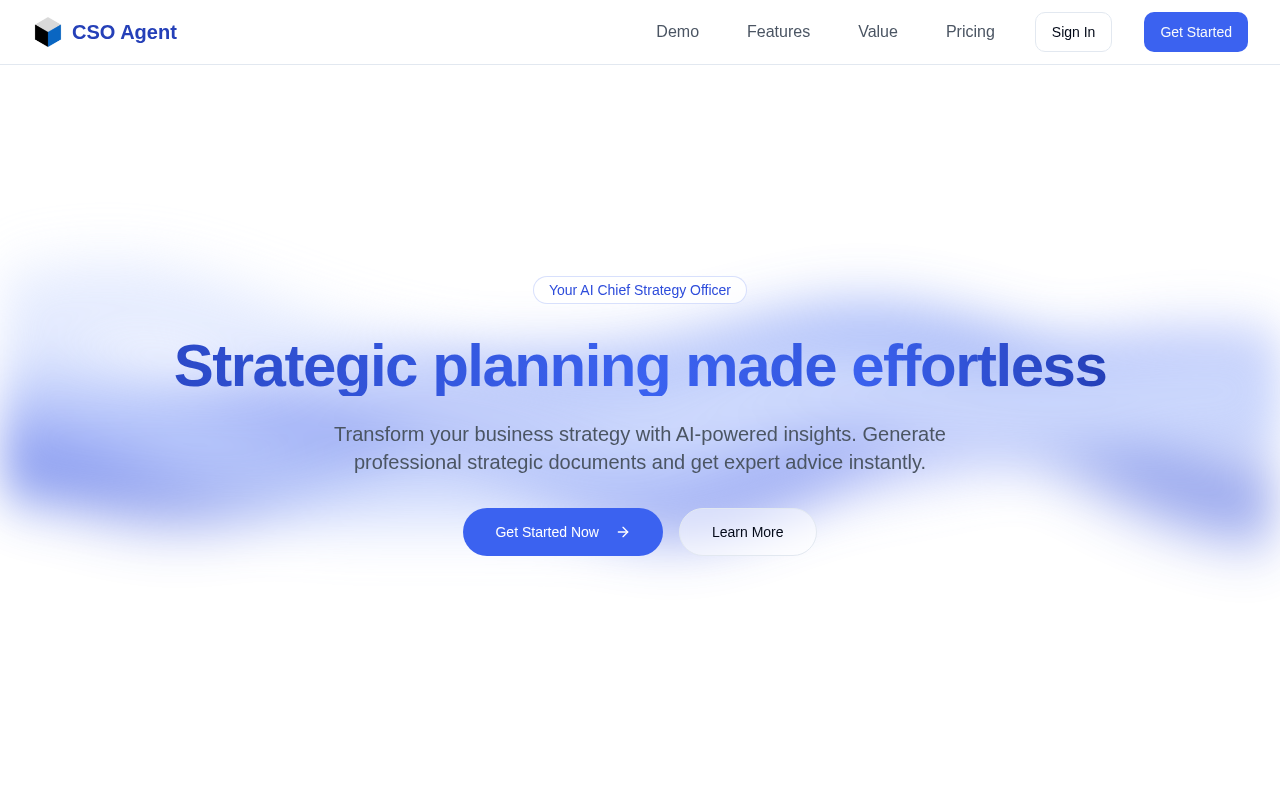Select the arrow icon inside Get Started Now
Image resolution: width=1280 pixels, height=800 pixels.
[x=621, y=531]
